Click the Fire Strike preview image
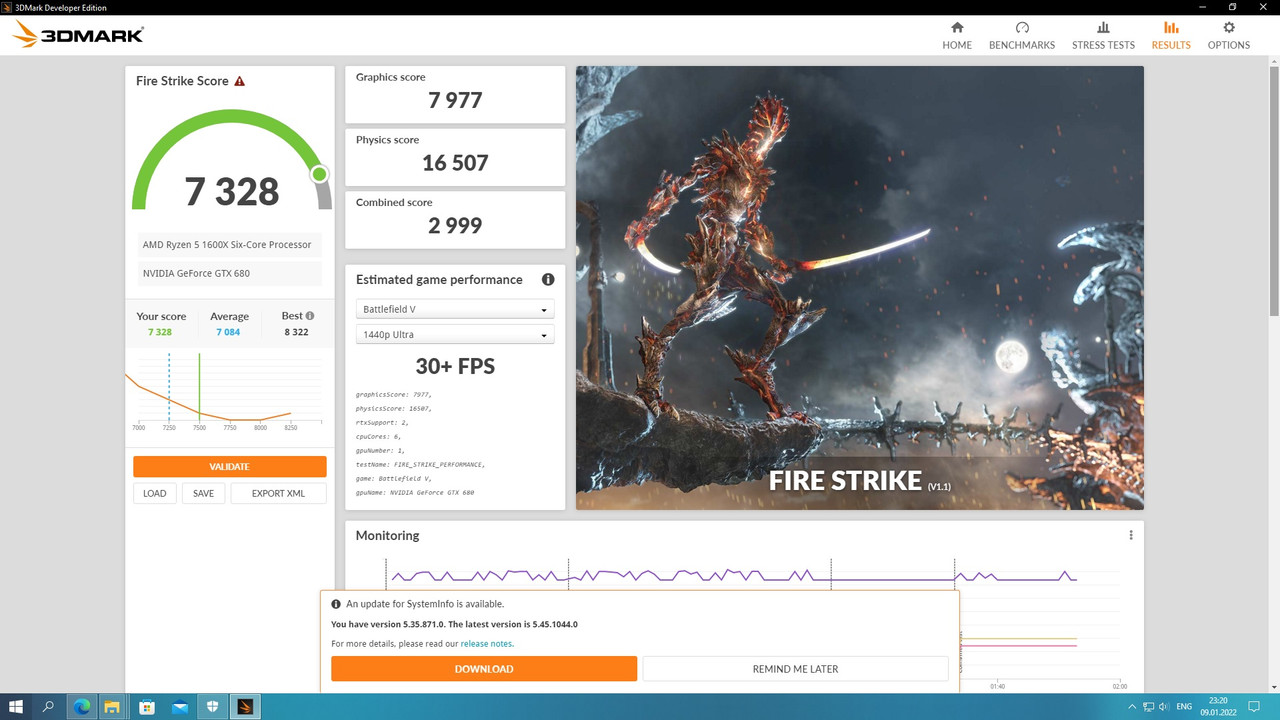The width and height of the screenshot is (1280, 720). click(860, 288)
